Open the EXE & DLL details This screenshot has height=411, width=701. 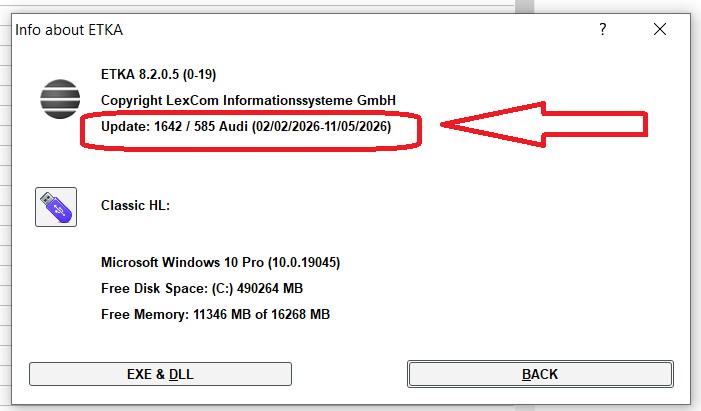[160, 374]
